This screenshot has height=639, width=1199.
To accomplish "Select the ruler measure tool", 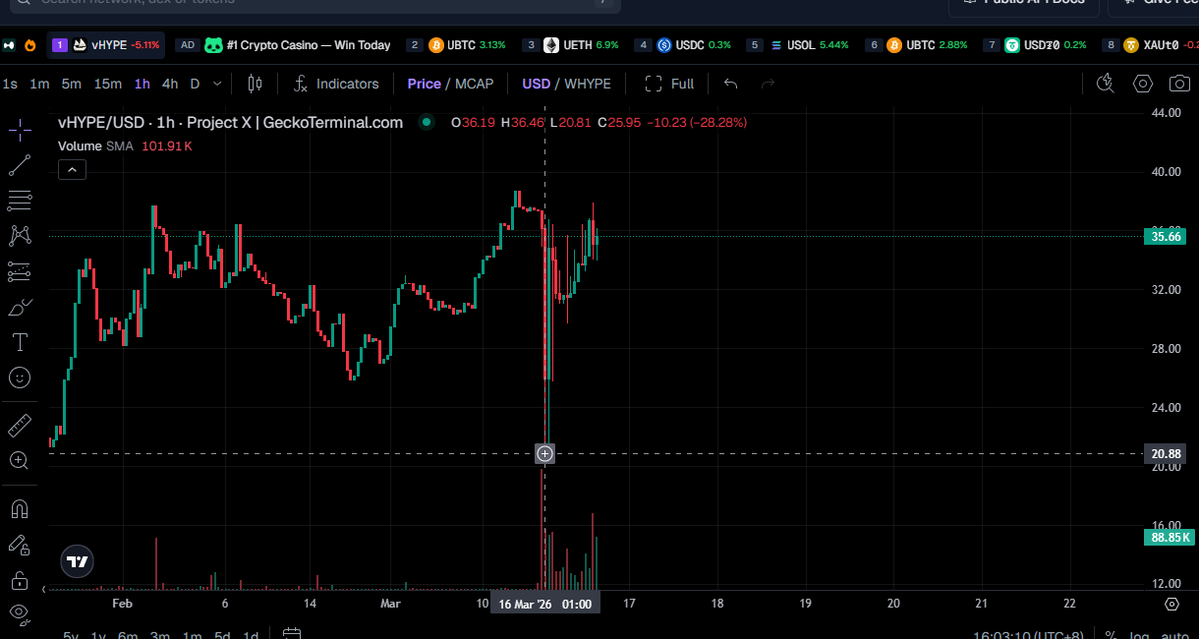I will pyautogui.click(x=20, y=425).
